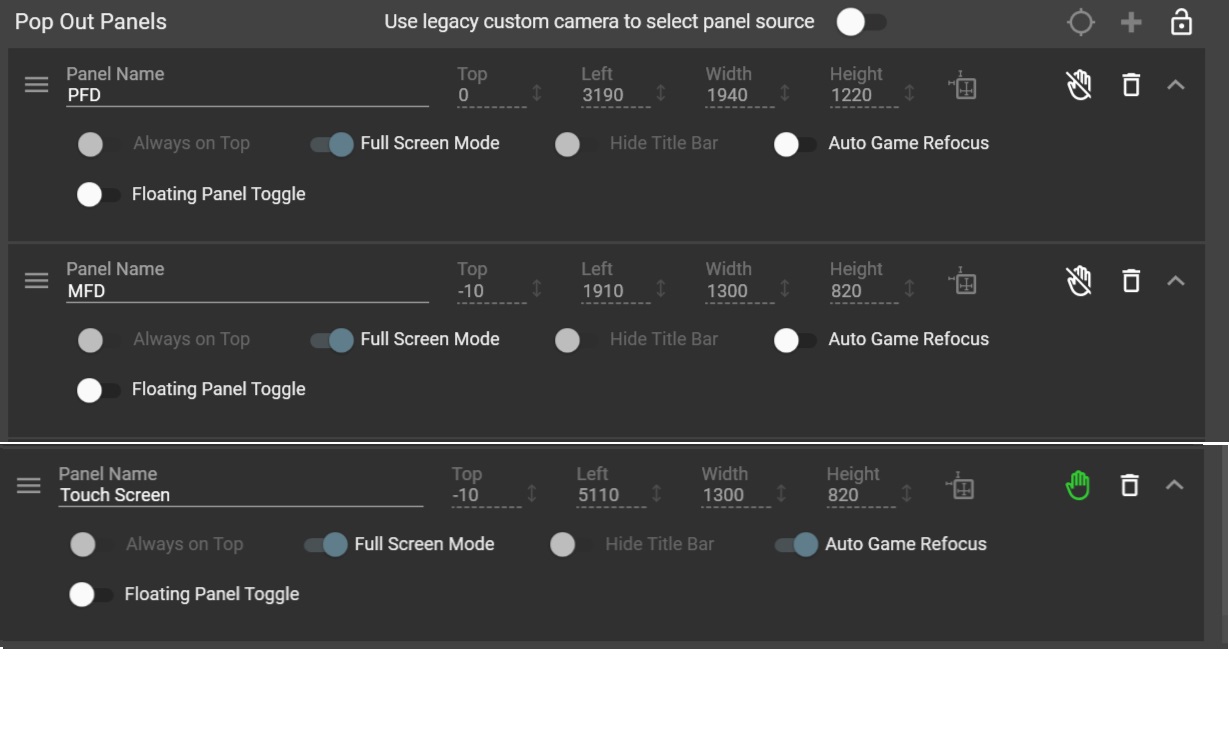1229x751 pixels.
Task: Add a new panel with the plus icon
Action: [1129, 21]
